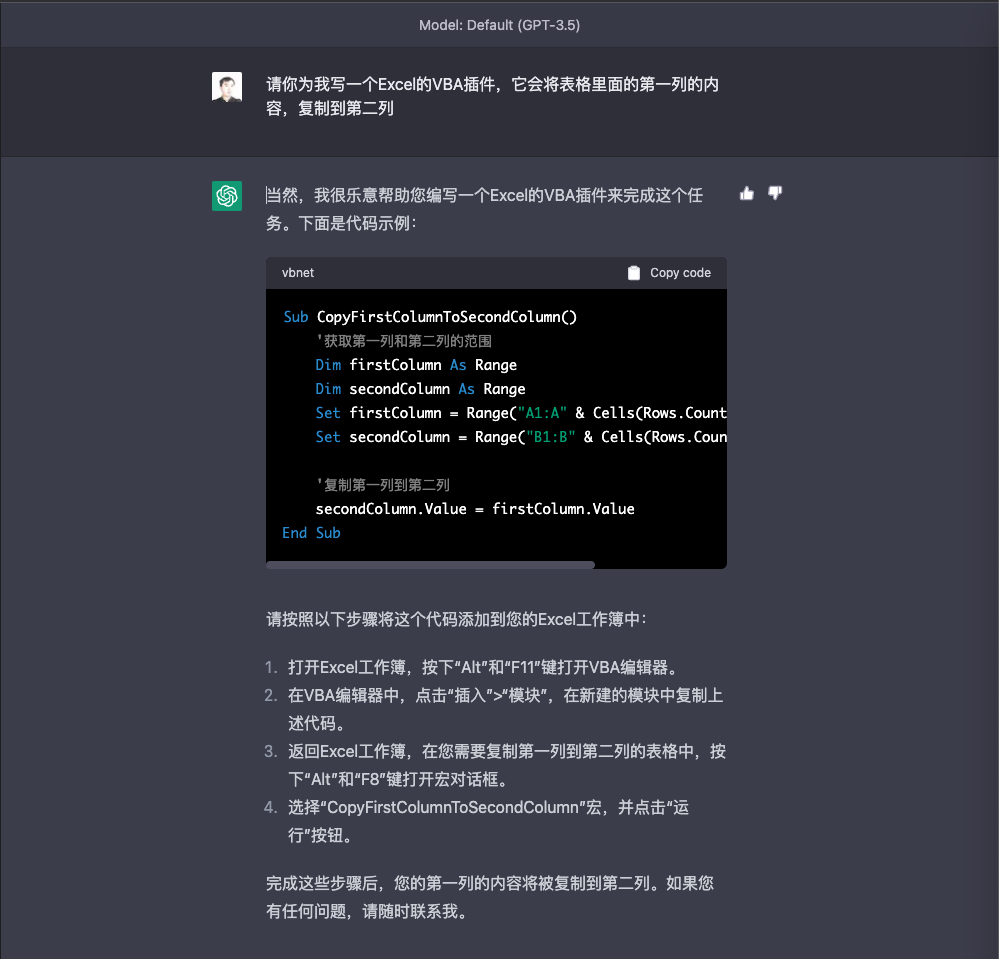Click the user's prompt about Excel VBA

(x=492, y=96)
